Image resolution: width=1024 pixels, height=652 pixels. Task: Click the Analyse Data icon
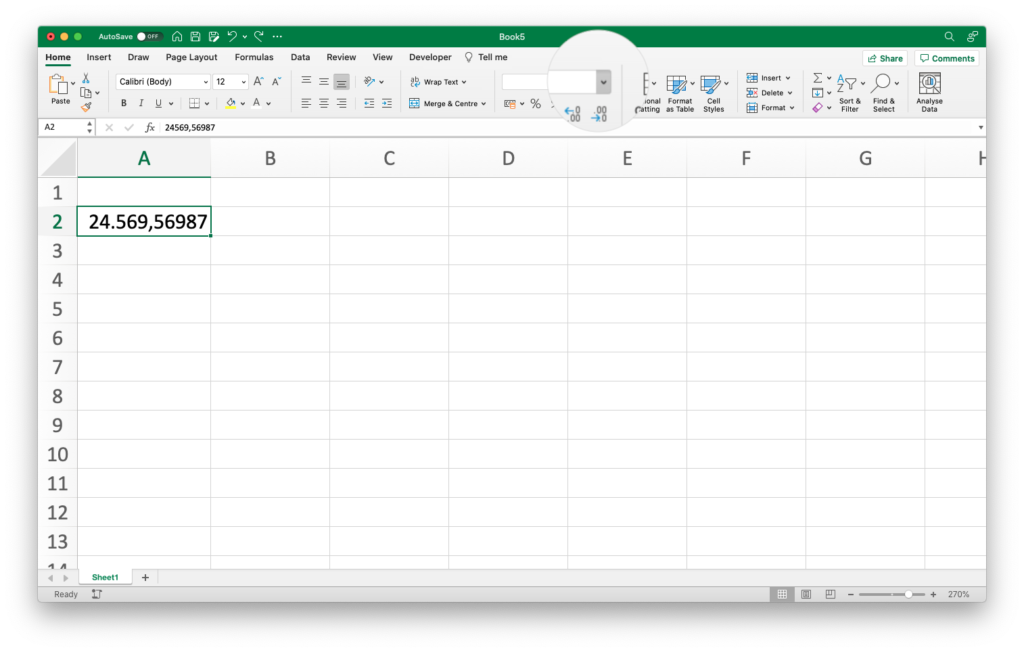(929, 91)
